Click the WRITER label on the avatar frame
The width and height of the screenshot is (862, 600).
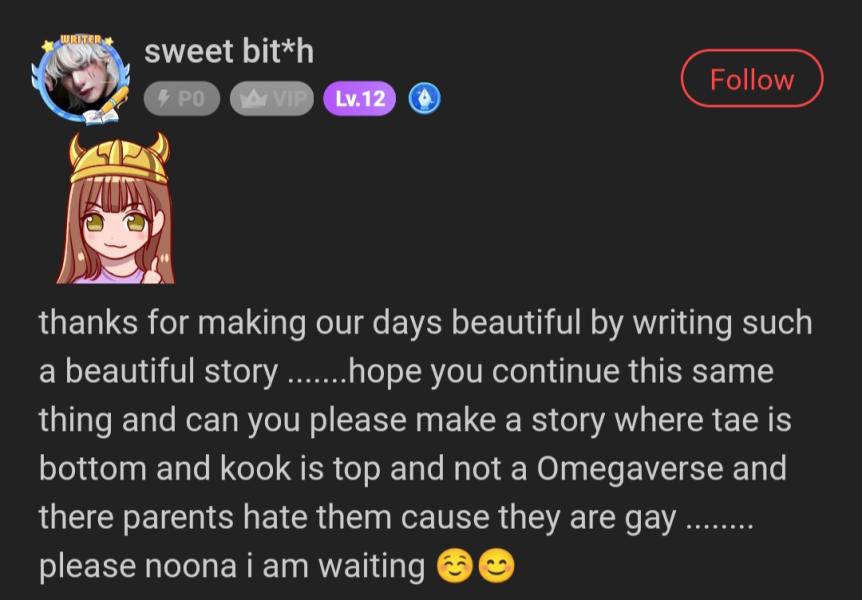(x=78, y=36)
